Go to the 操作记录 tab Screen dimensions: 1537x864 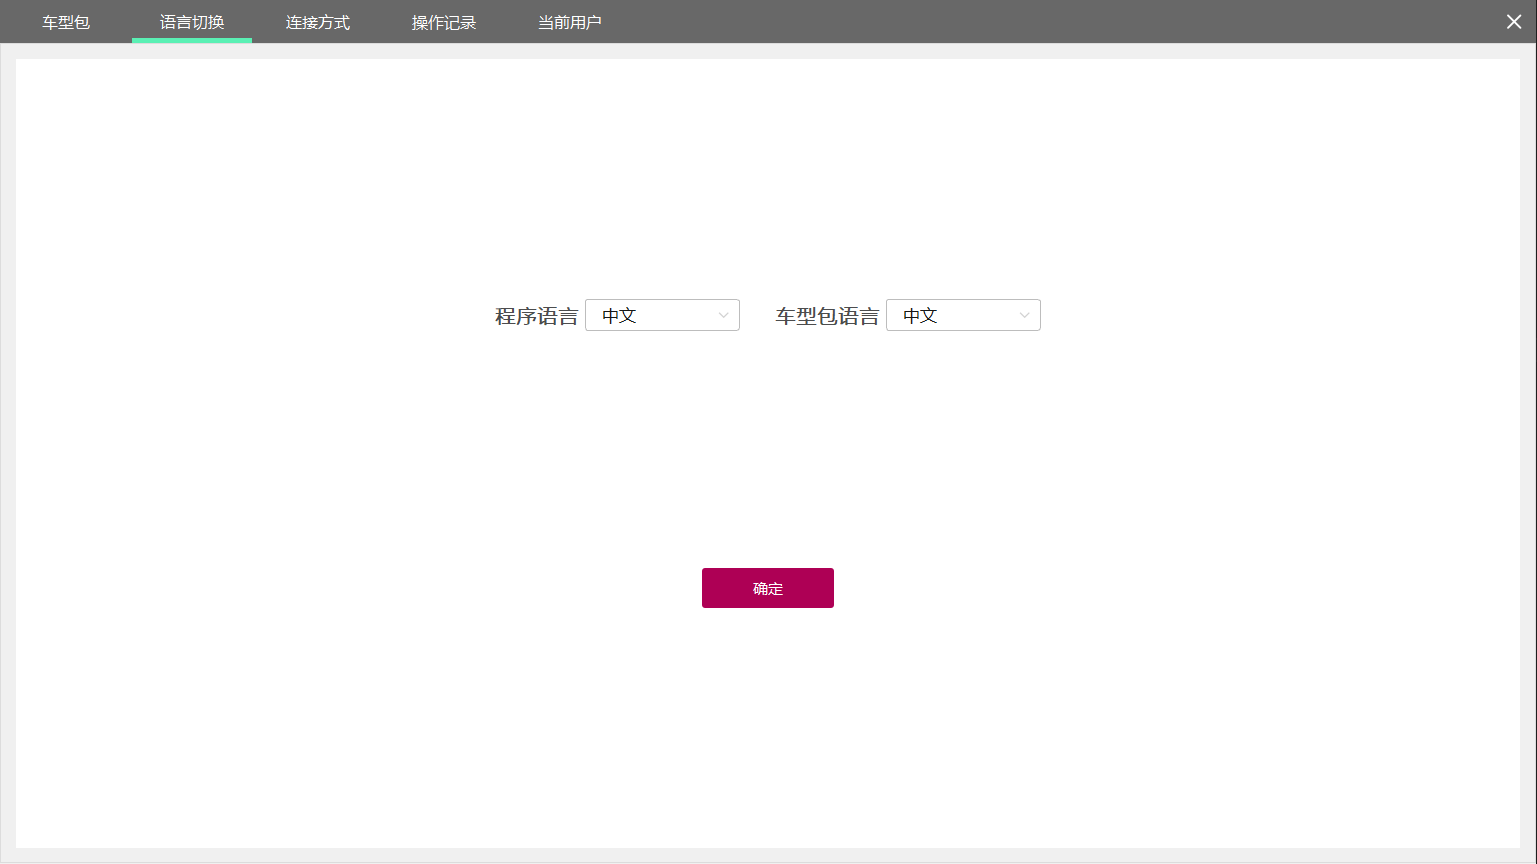pyautogui.click(x=444, y=22)
